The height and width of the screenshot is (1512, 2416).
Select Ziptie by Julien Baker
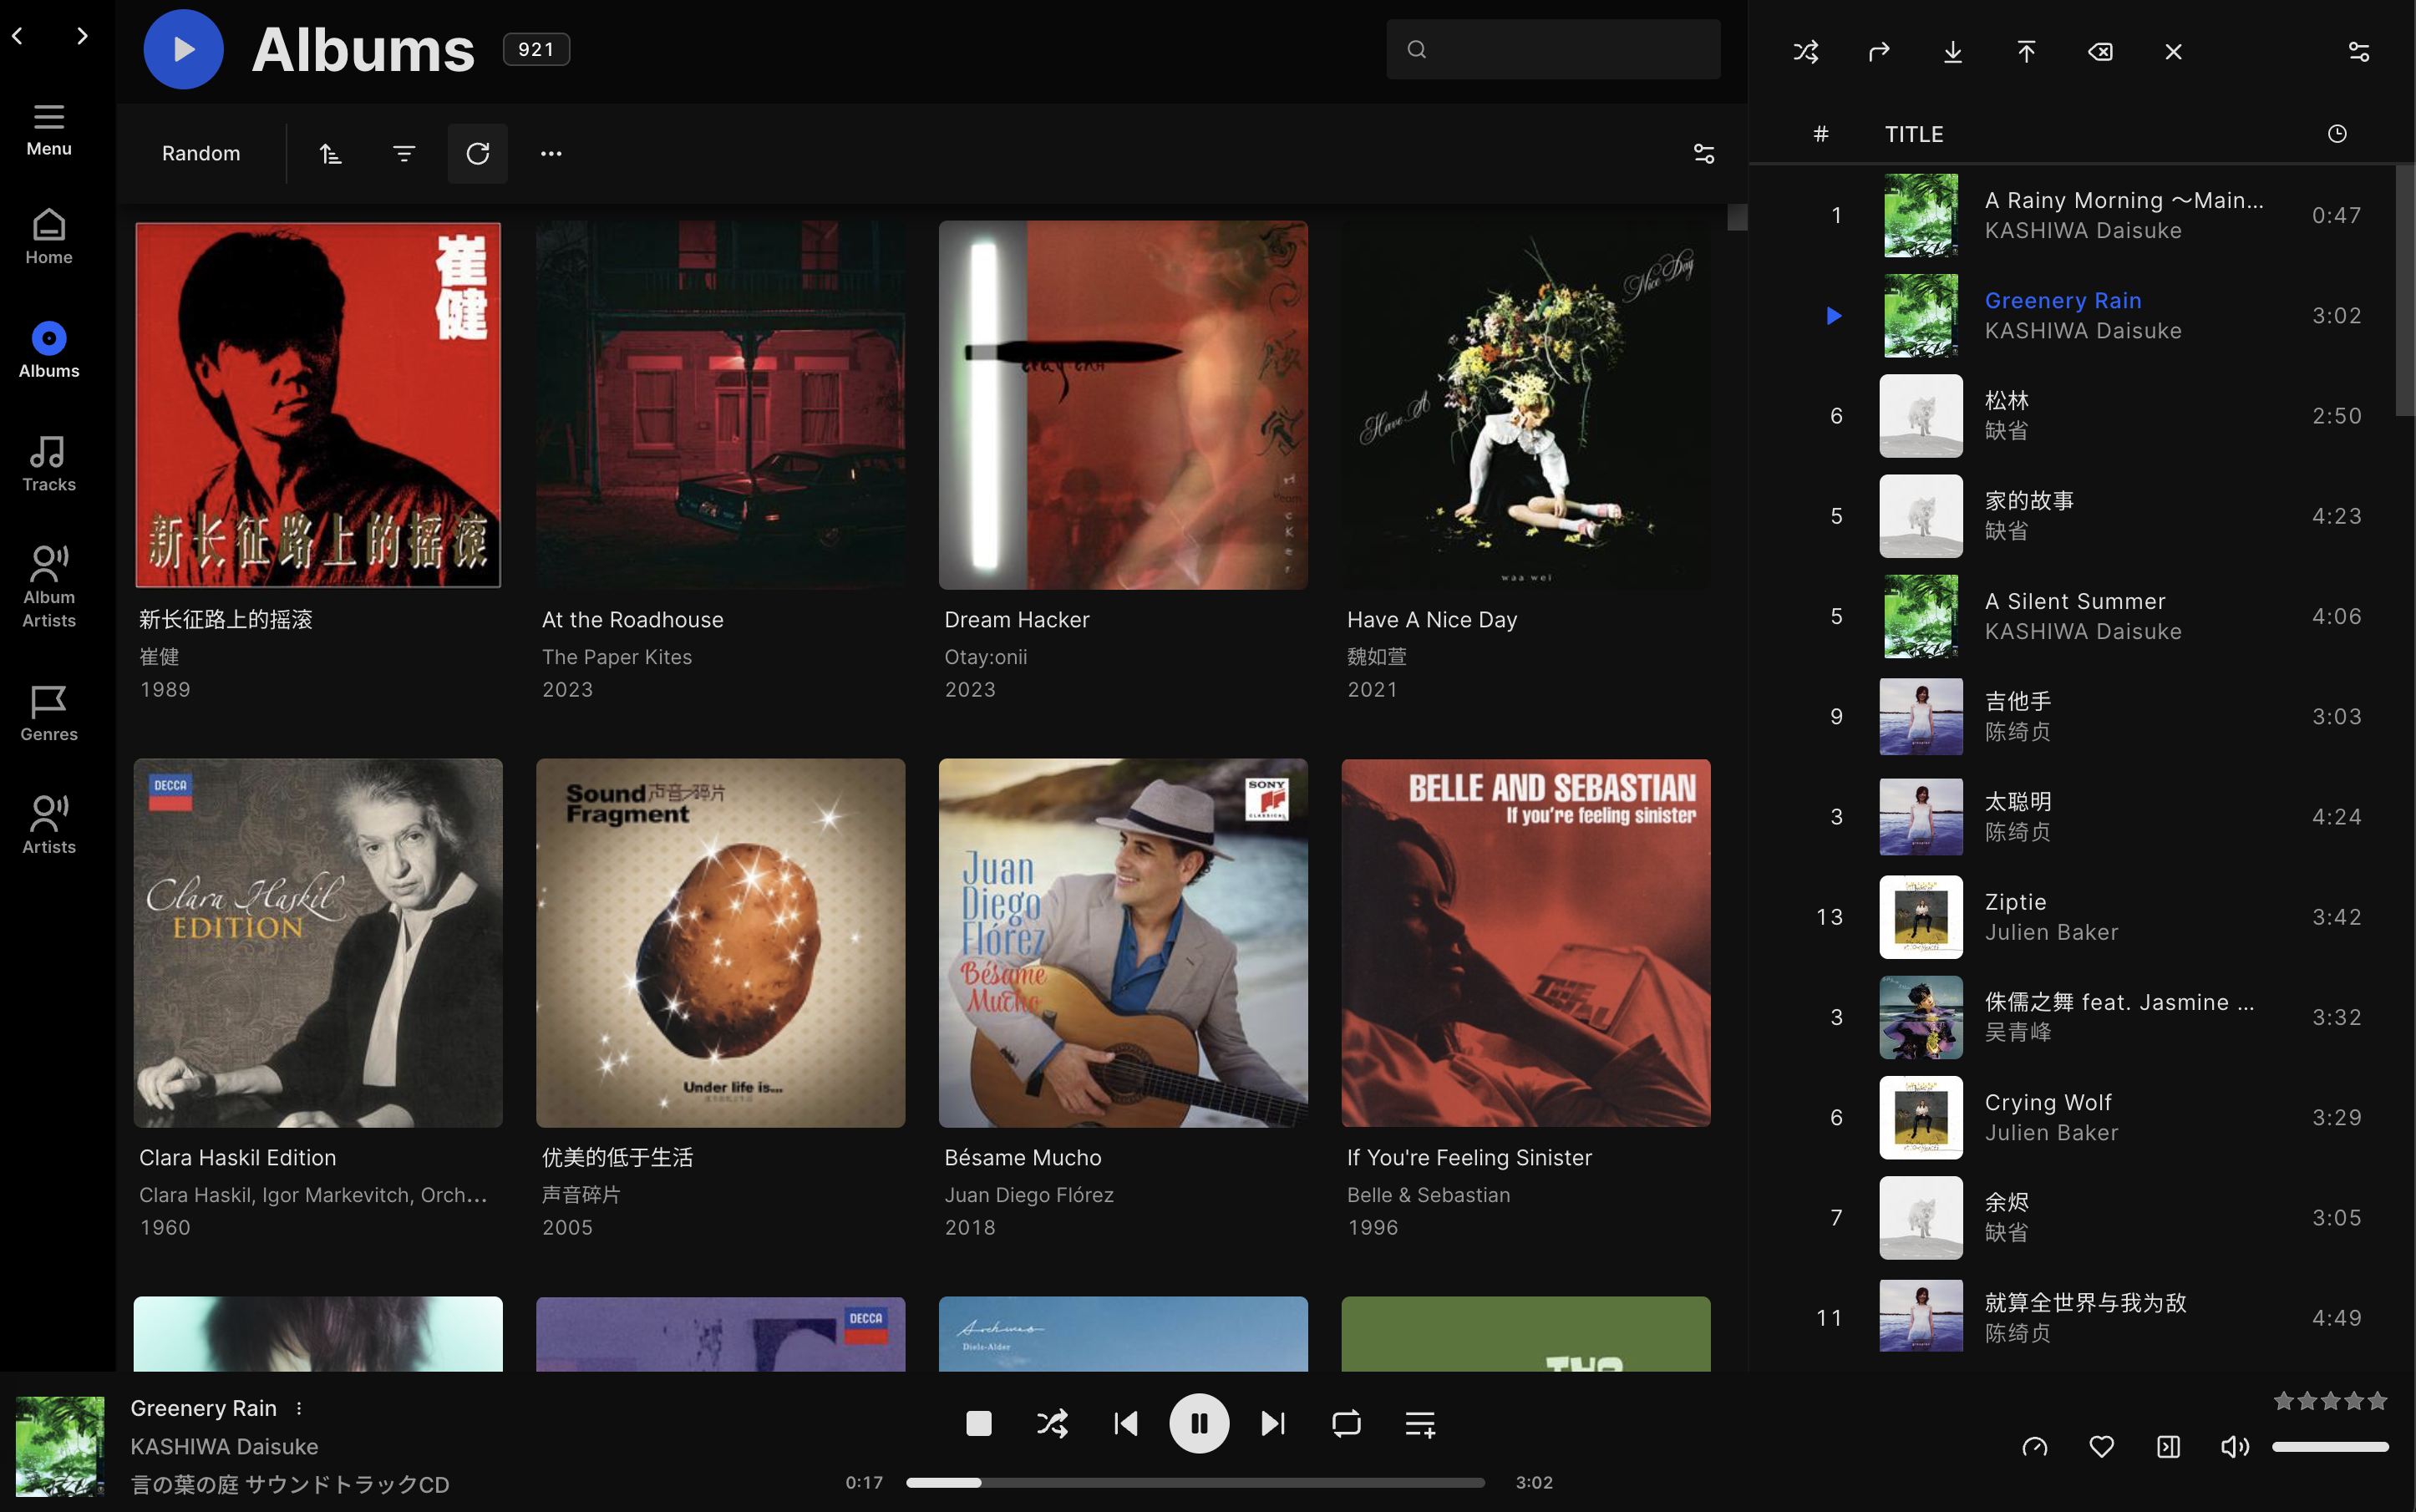tap(2073, 917)
